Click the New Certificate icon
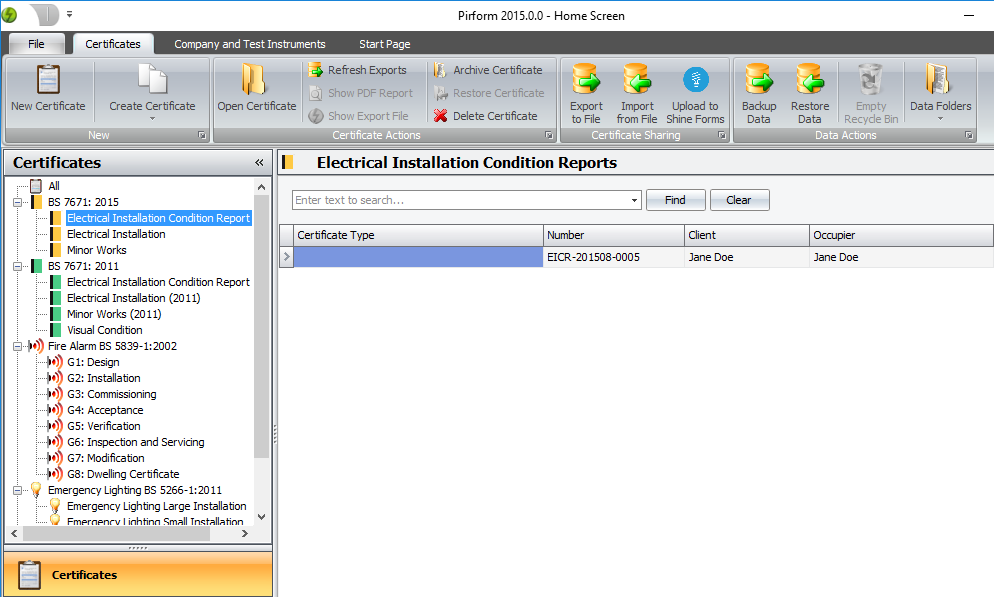The height and width of the screenshot is (597, 994). pos(48,79)
